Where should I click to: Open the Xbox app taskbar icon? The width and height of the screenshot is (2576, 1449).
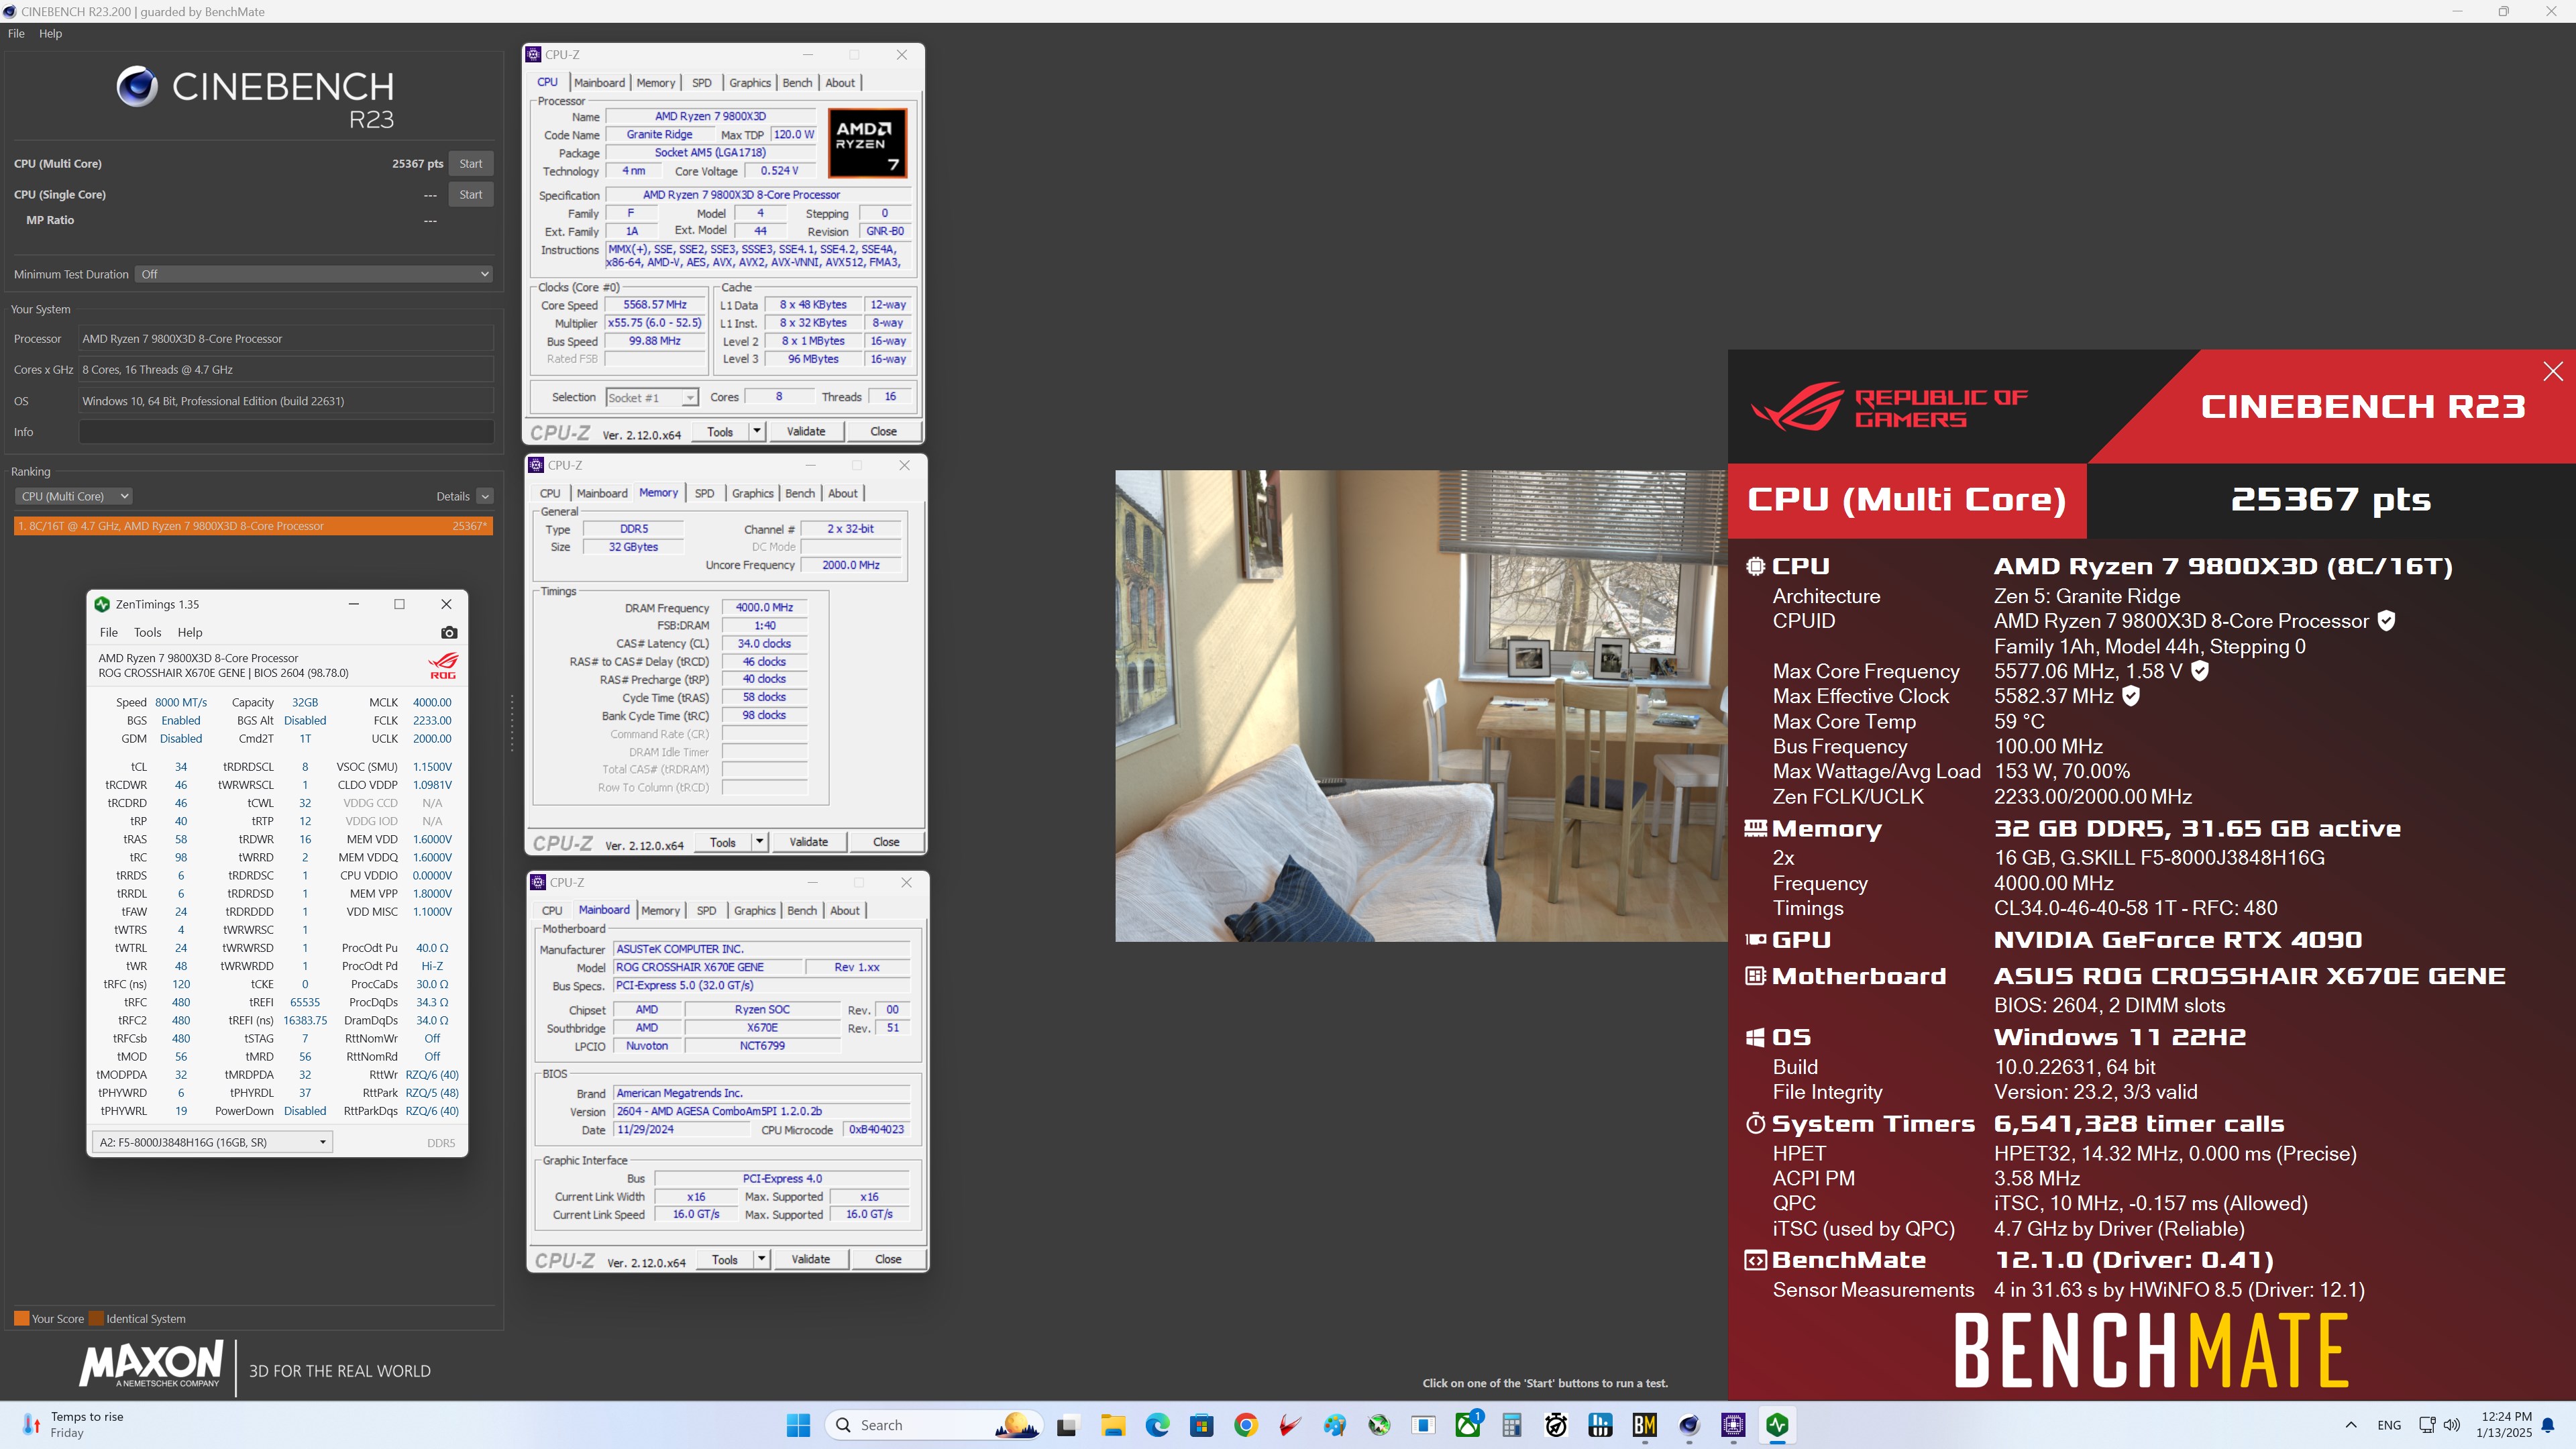pyautogui.click(x=1468, y=1425)
